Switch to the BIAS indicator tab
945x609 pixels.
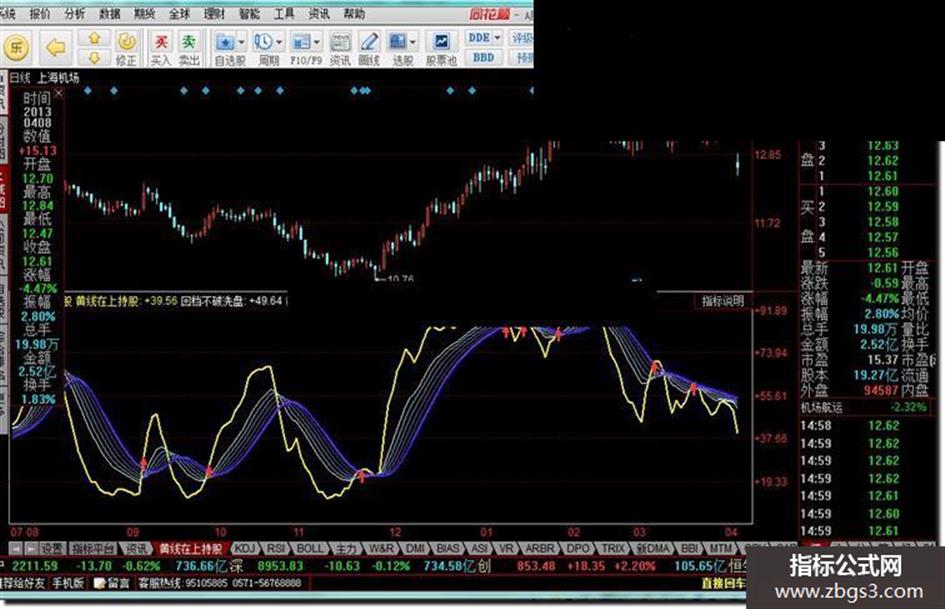coord(448,548)
